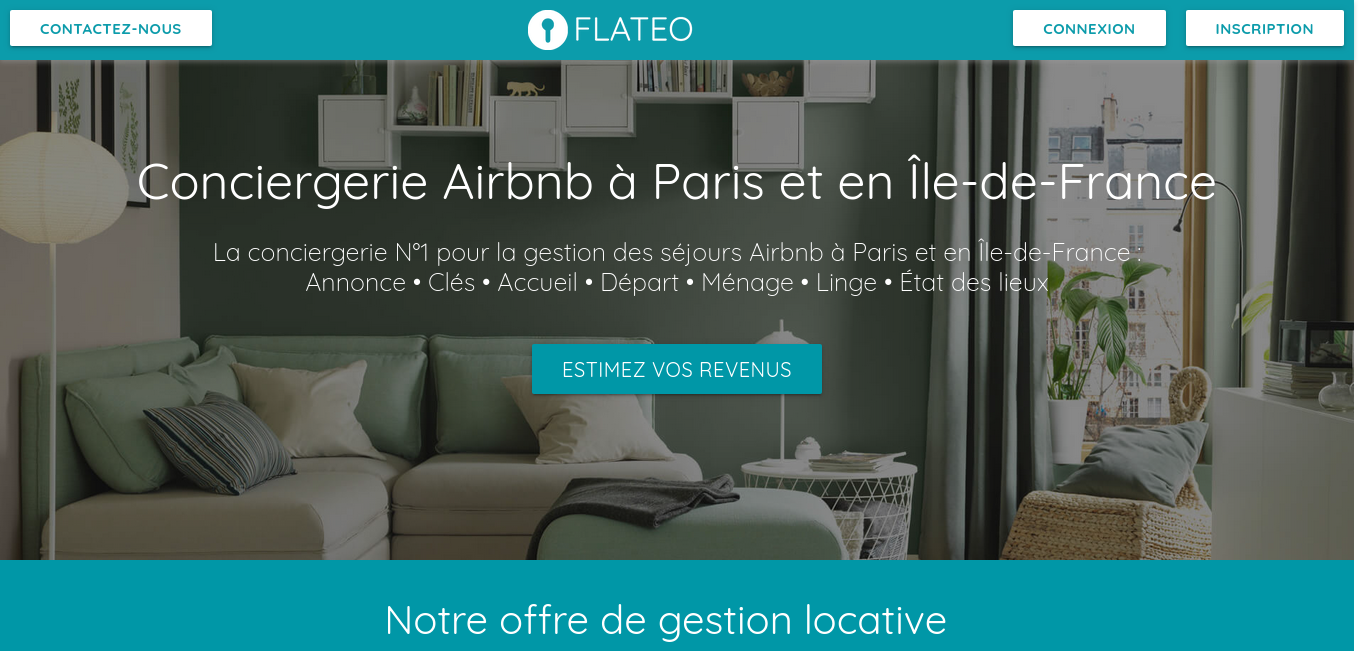Image resolution: width=1366 pixels, height=651 pixels.
Task: Click the word Ménage in services list
Action: [x=747, y=283]
